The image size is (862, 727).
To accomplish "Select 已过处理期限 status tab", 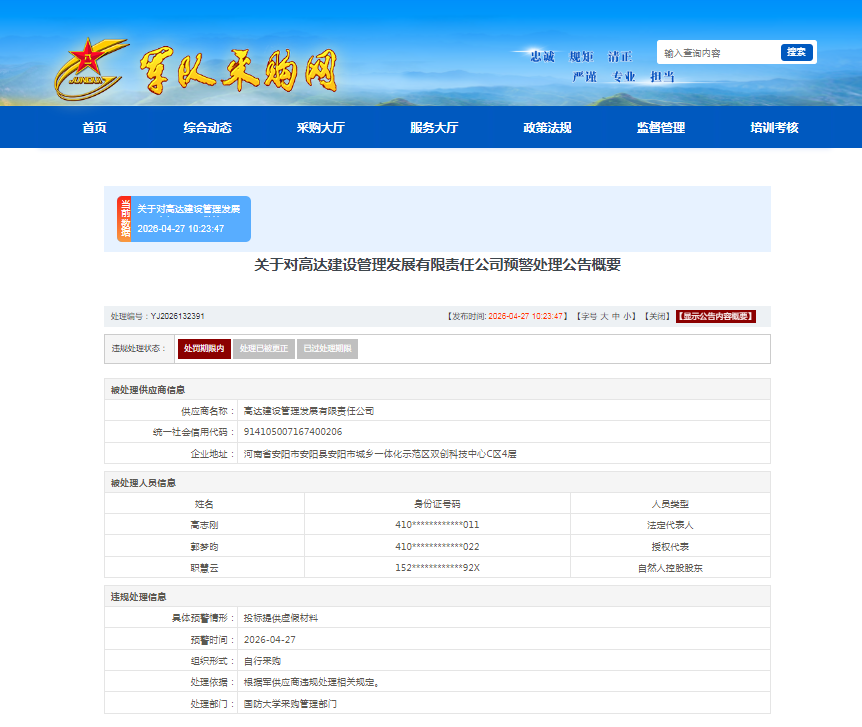I will point(327,349).
